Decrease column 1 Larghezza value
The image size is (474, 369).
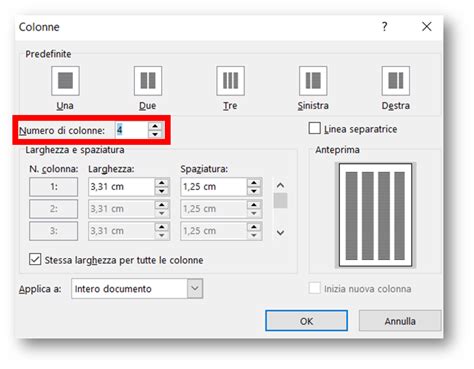162,191
